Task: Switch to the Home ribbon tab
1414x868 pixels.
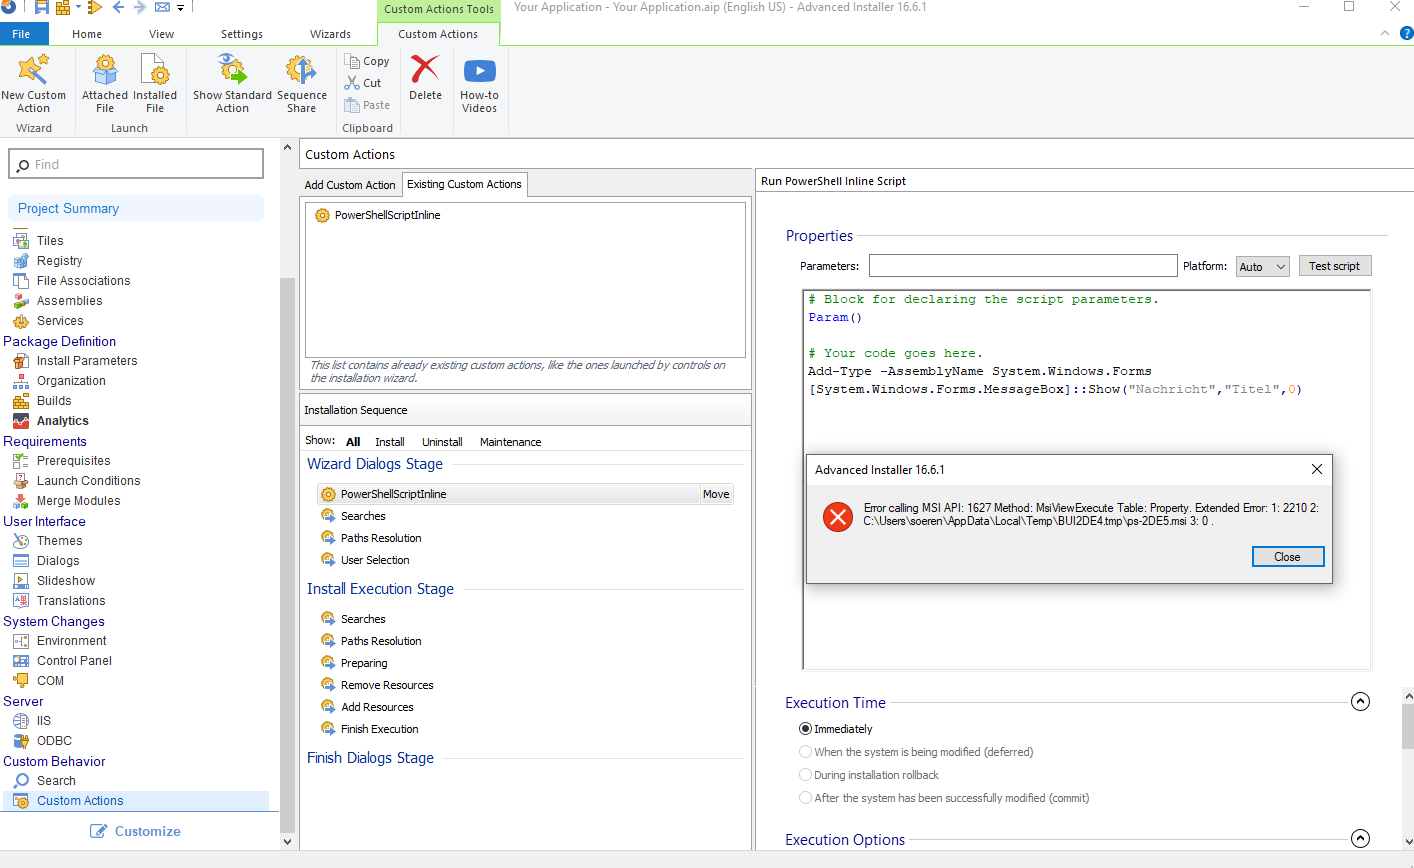Action: click(87, 34)
